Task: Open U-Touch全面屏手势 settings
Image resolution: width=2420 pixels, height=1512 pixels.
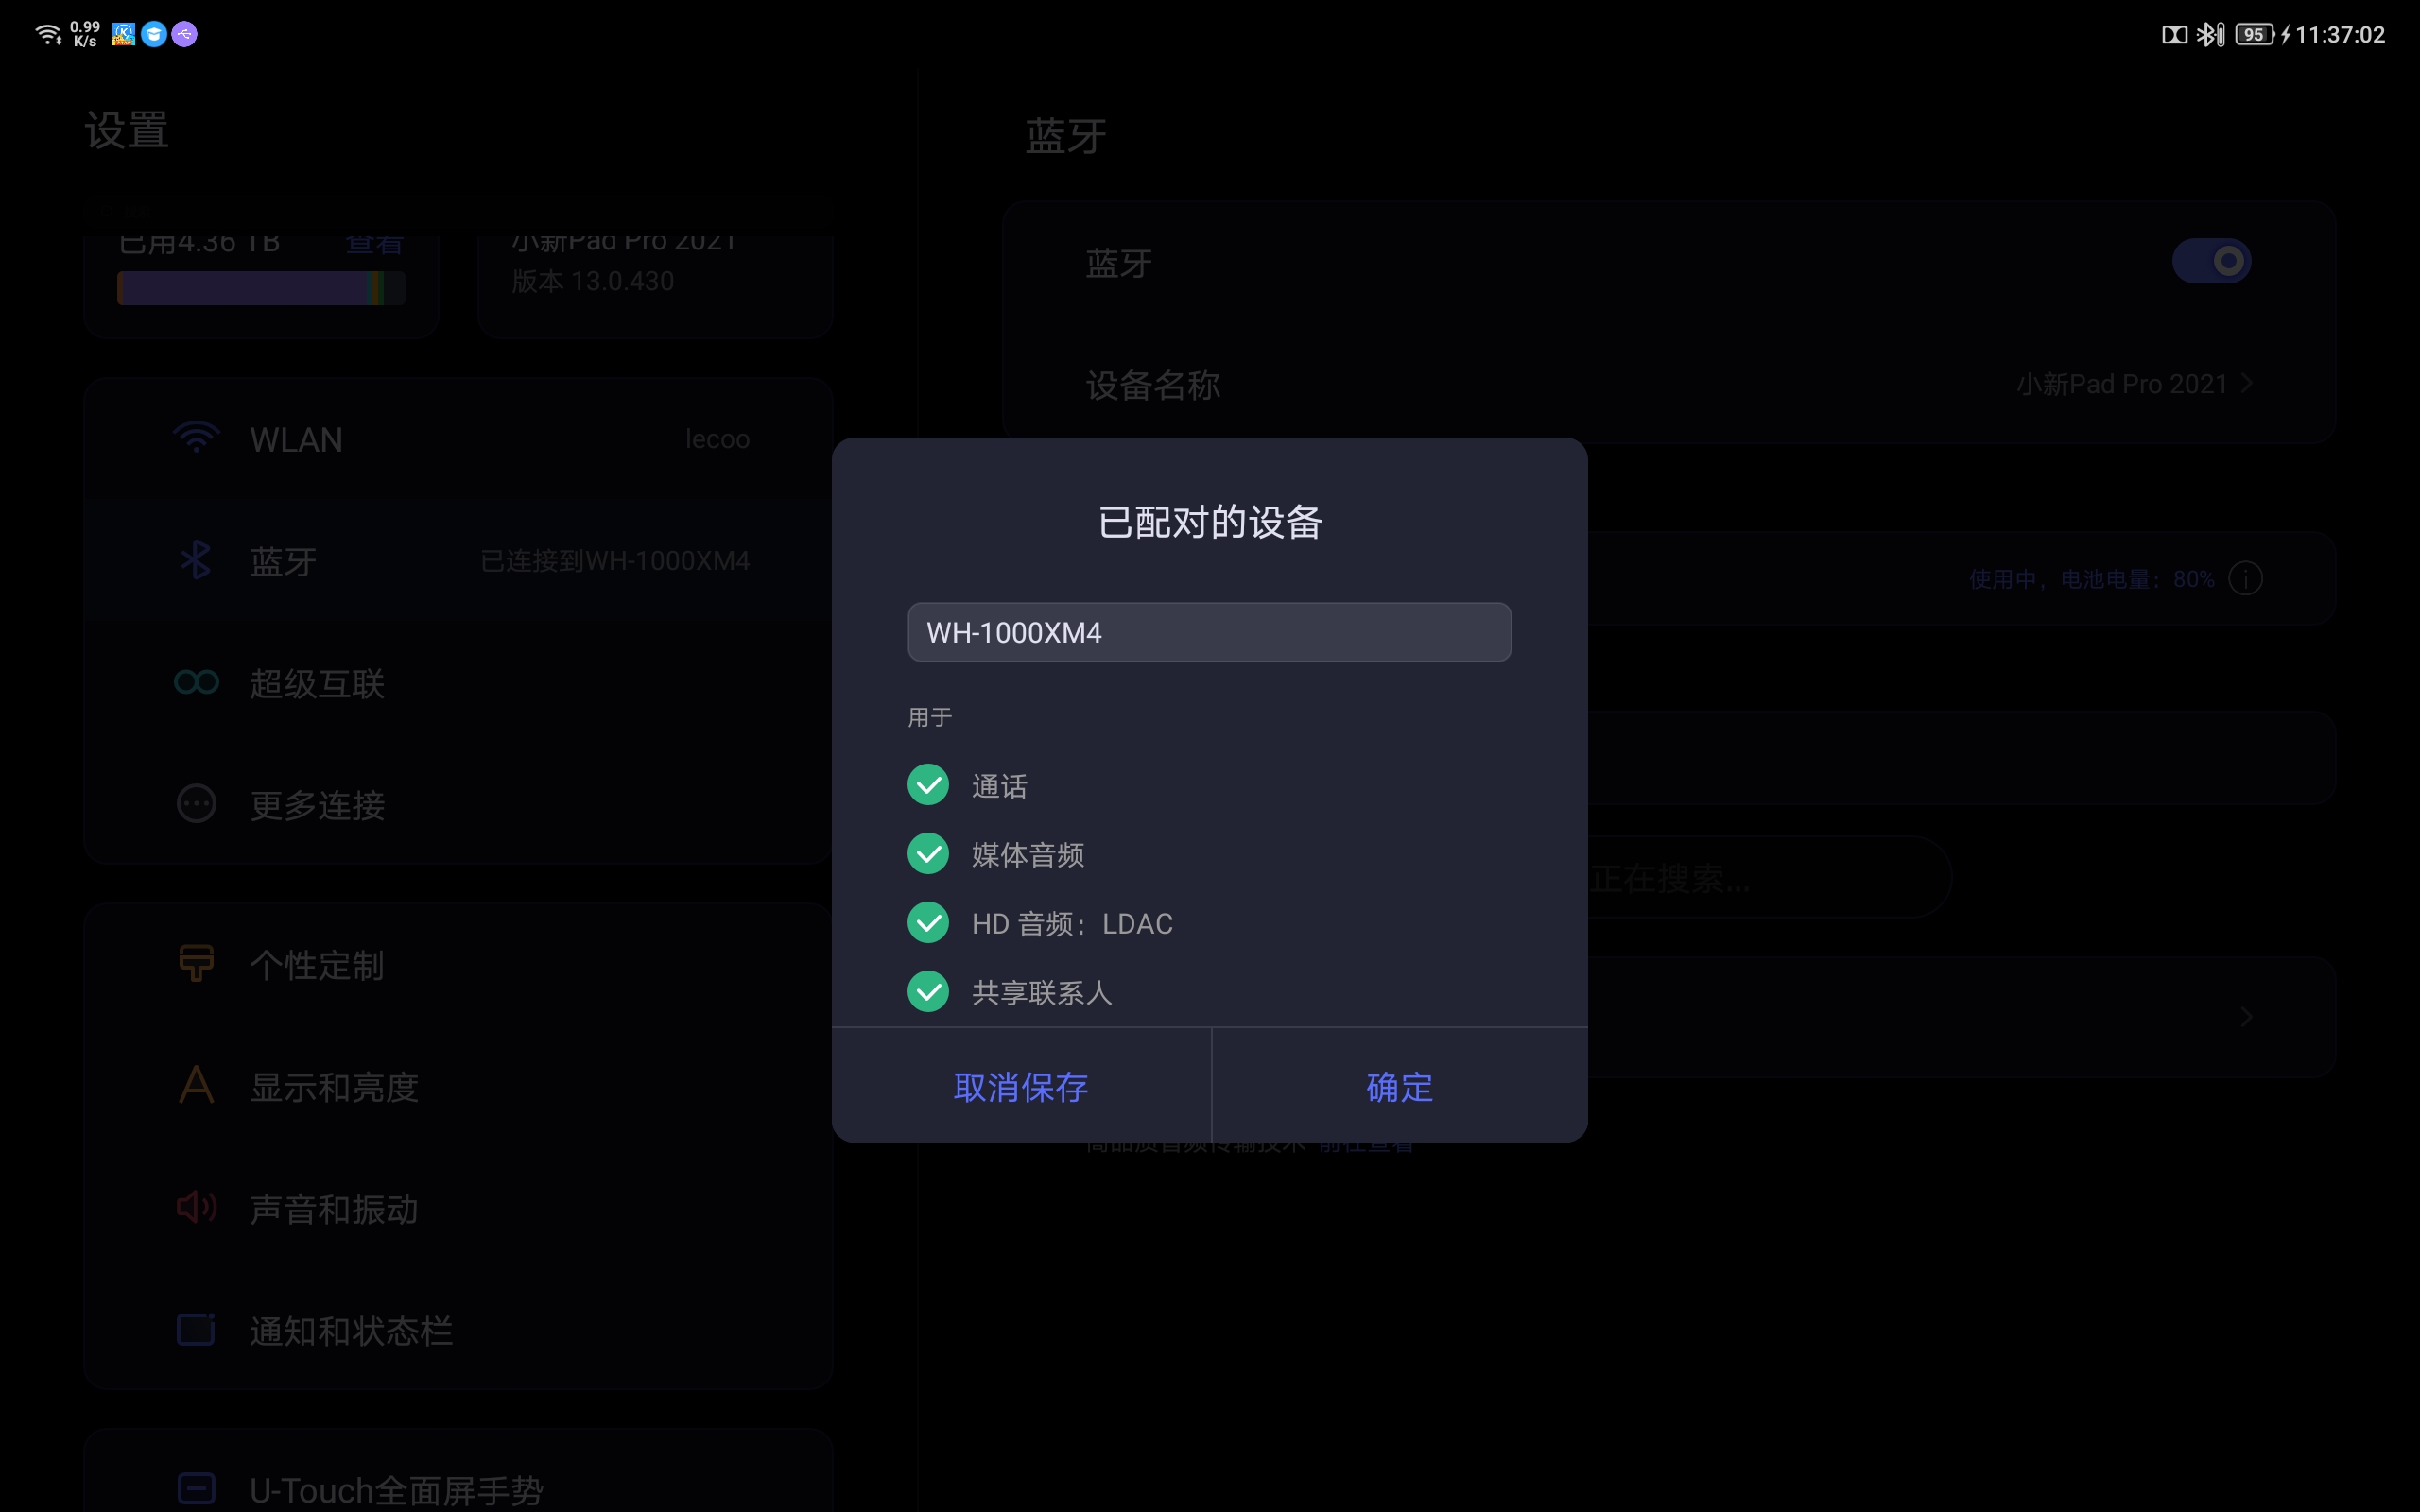Action: 459,1488
